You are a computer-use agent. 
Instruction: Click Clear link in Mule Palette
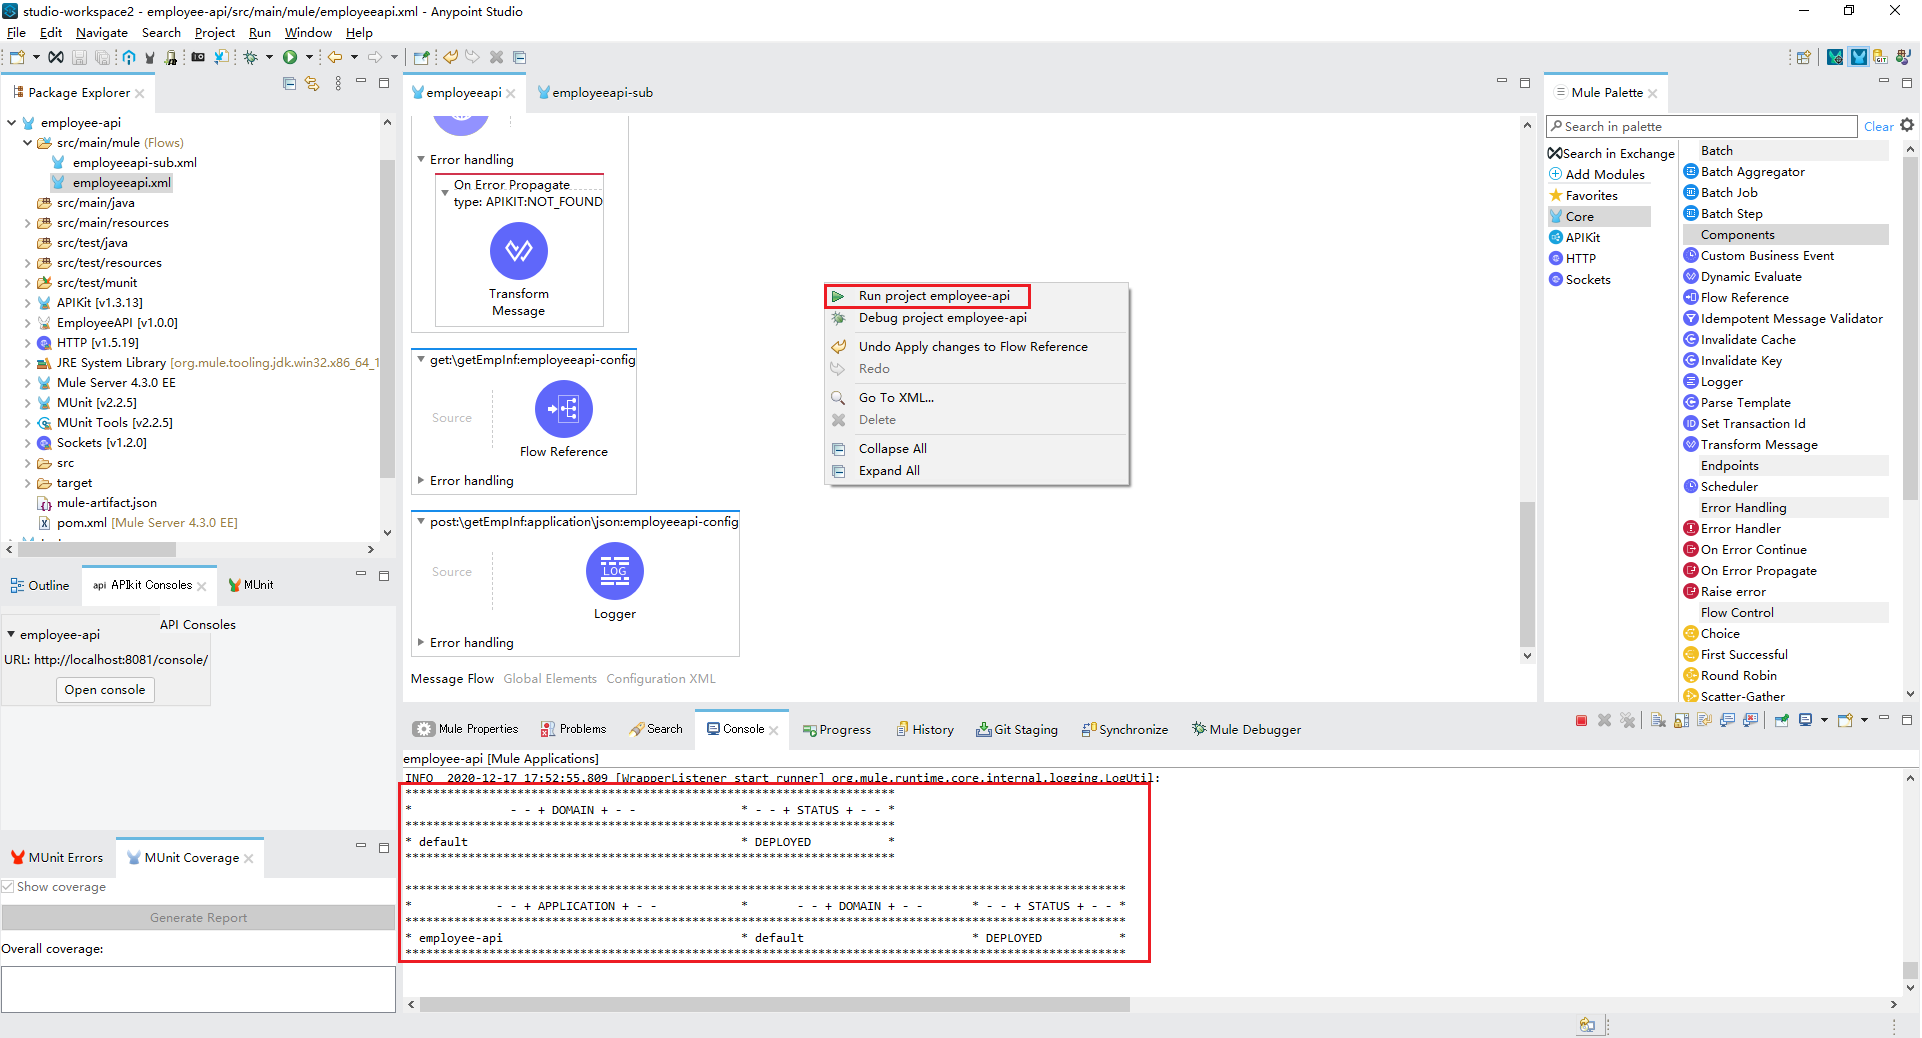1878,126
